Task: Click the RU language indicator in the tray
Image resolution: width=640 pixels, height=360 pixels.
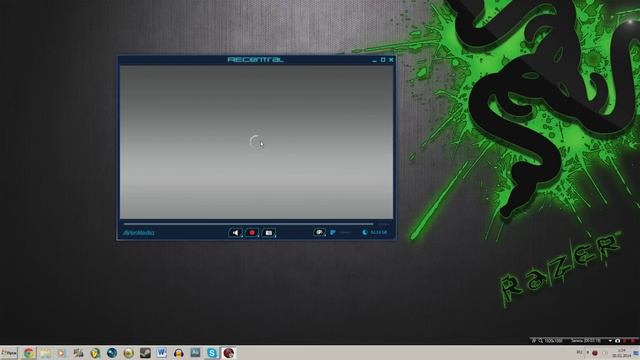Action: (579, 353)
